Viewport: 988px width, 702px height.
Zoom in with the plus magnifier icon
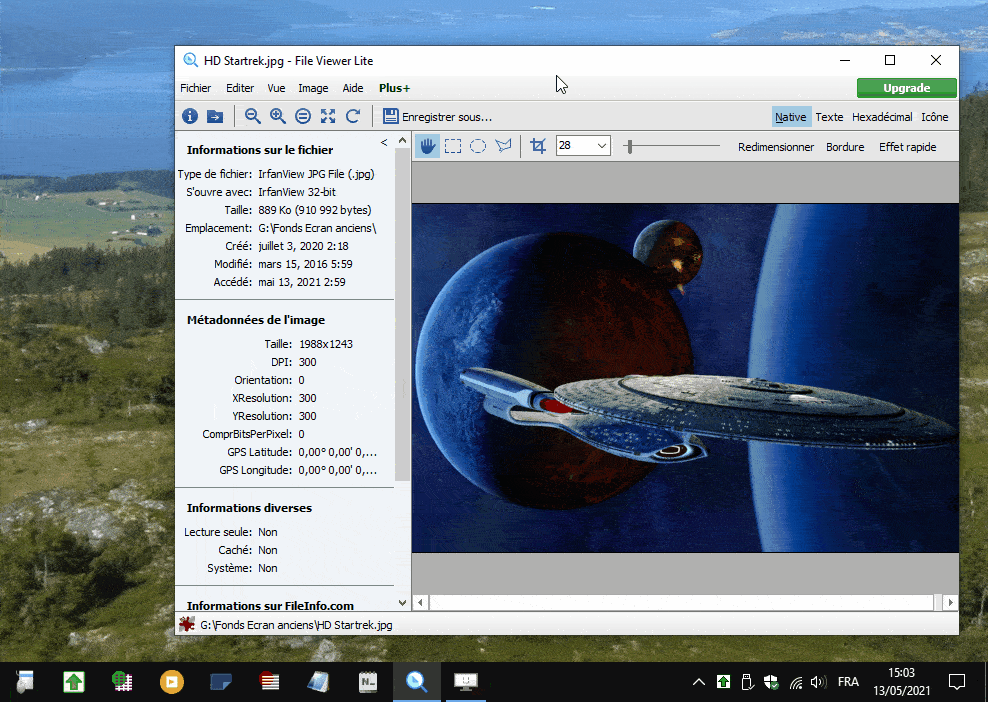(x=278, y=116)
